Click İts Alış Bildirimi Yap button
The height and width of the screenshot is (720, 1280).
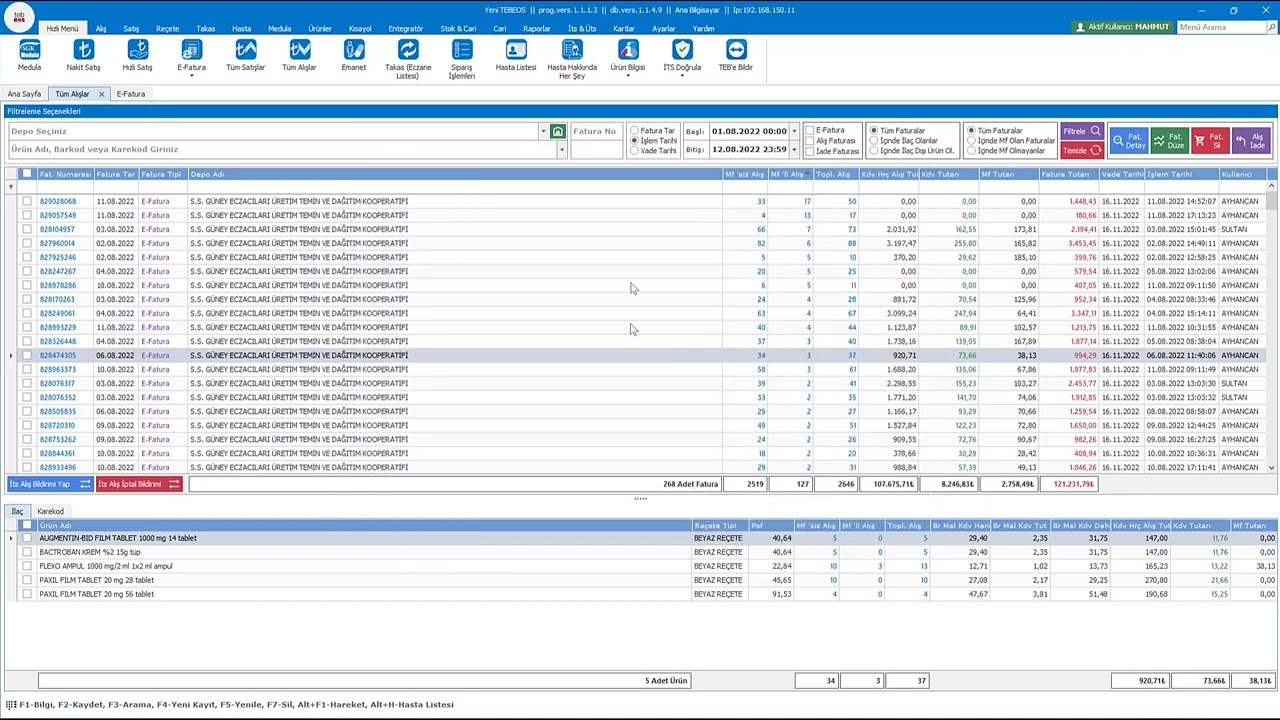(x=49, y=484)
